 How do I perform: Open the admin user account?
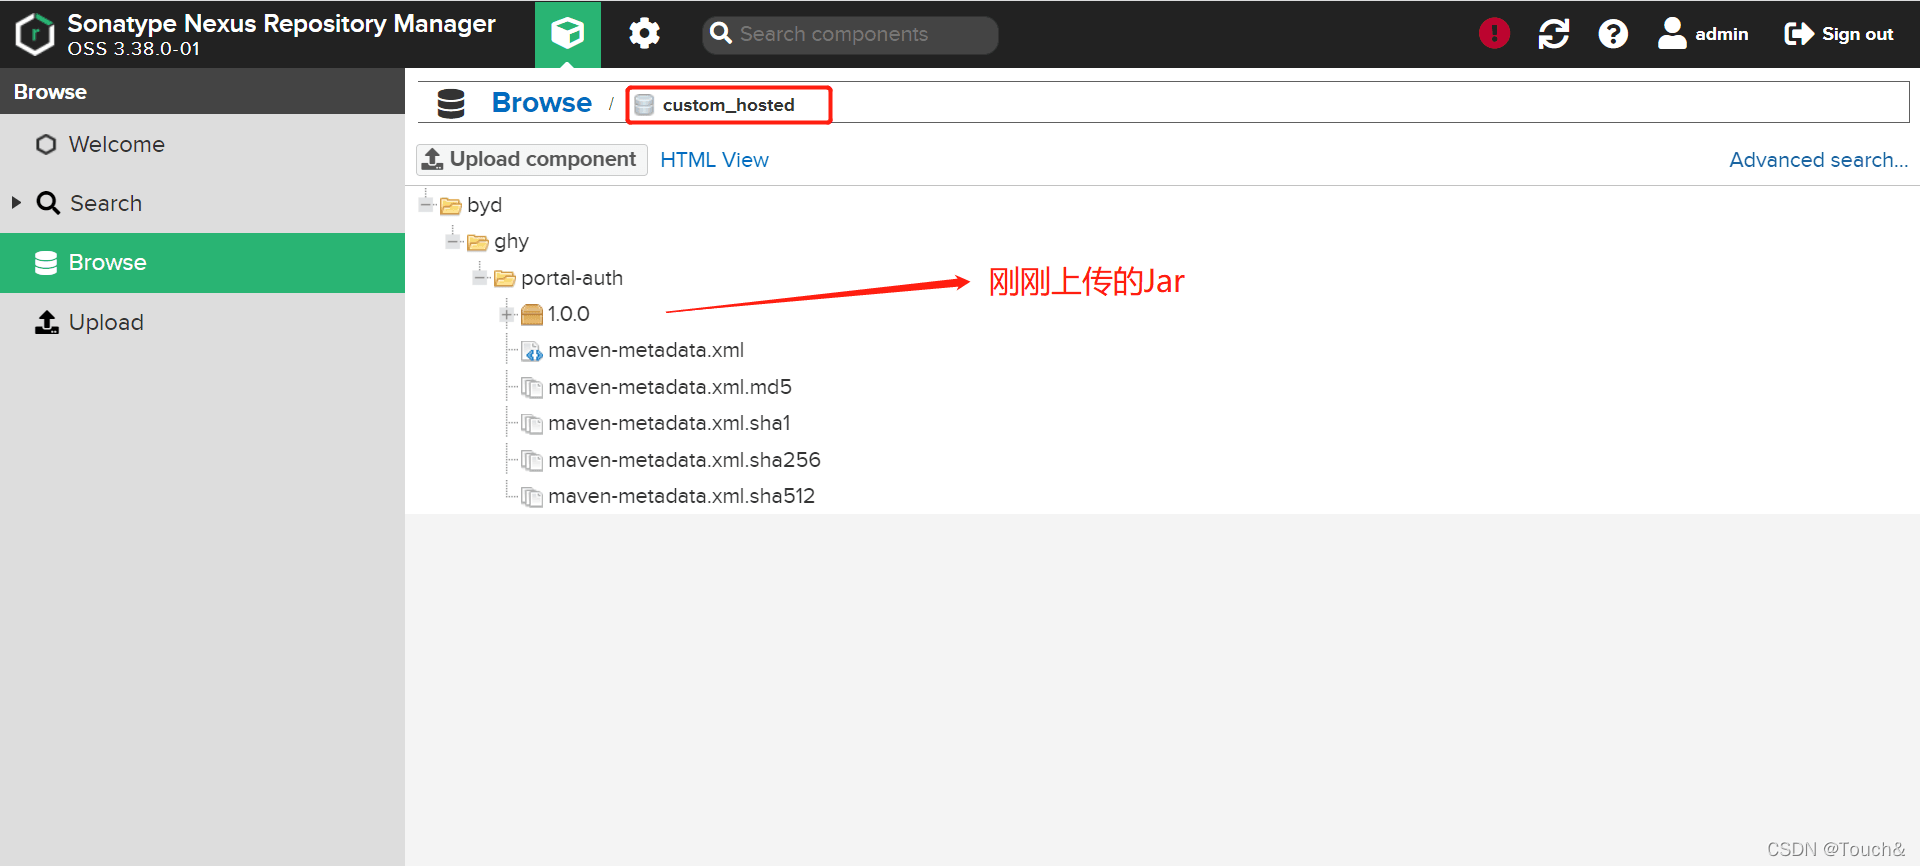click(x=1702, y=34)
